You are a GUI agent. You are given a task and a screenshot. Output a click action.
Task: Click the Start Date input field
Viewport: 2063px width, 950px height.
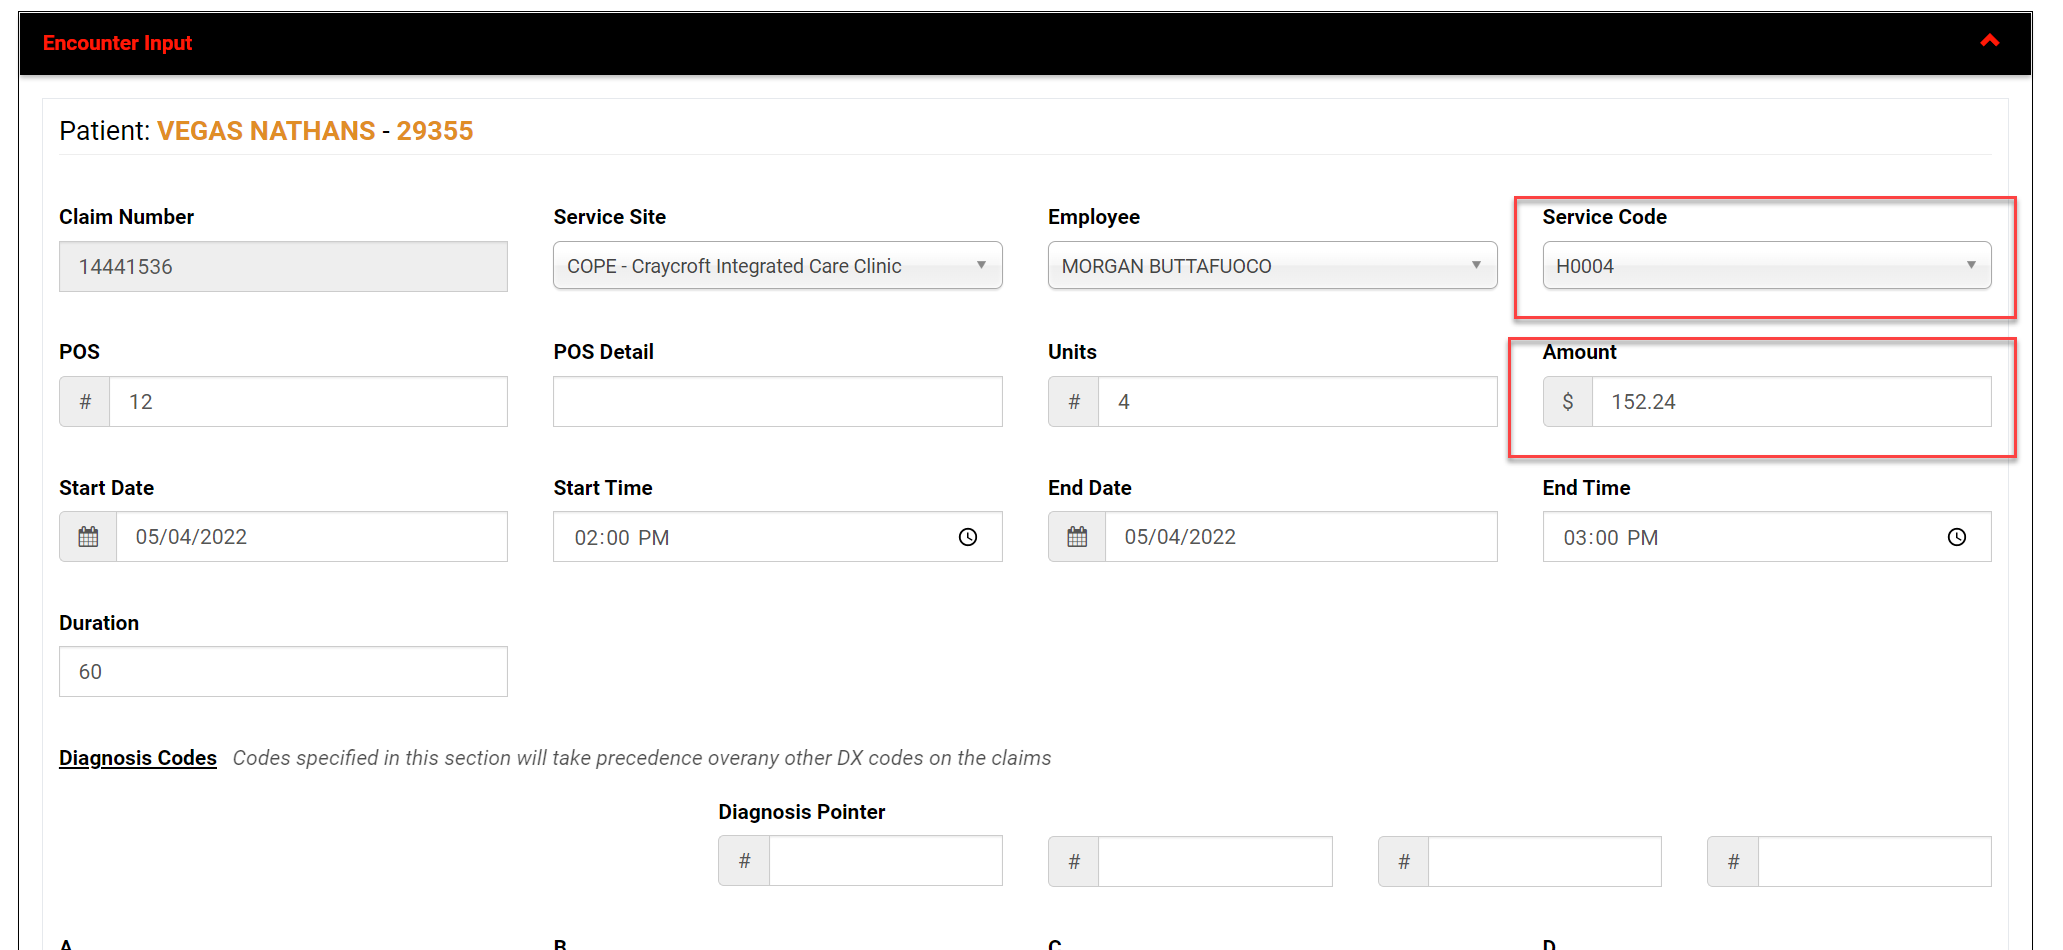coord(312,537)
